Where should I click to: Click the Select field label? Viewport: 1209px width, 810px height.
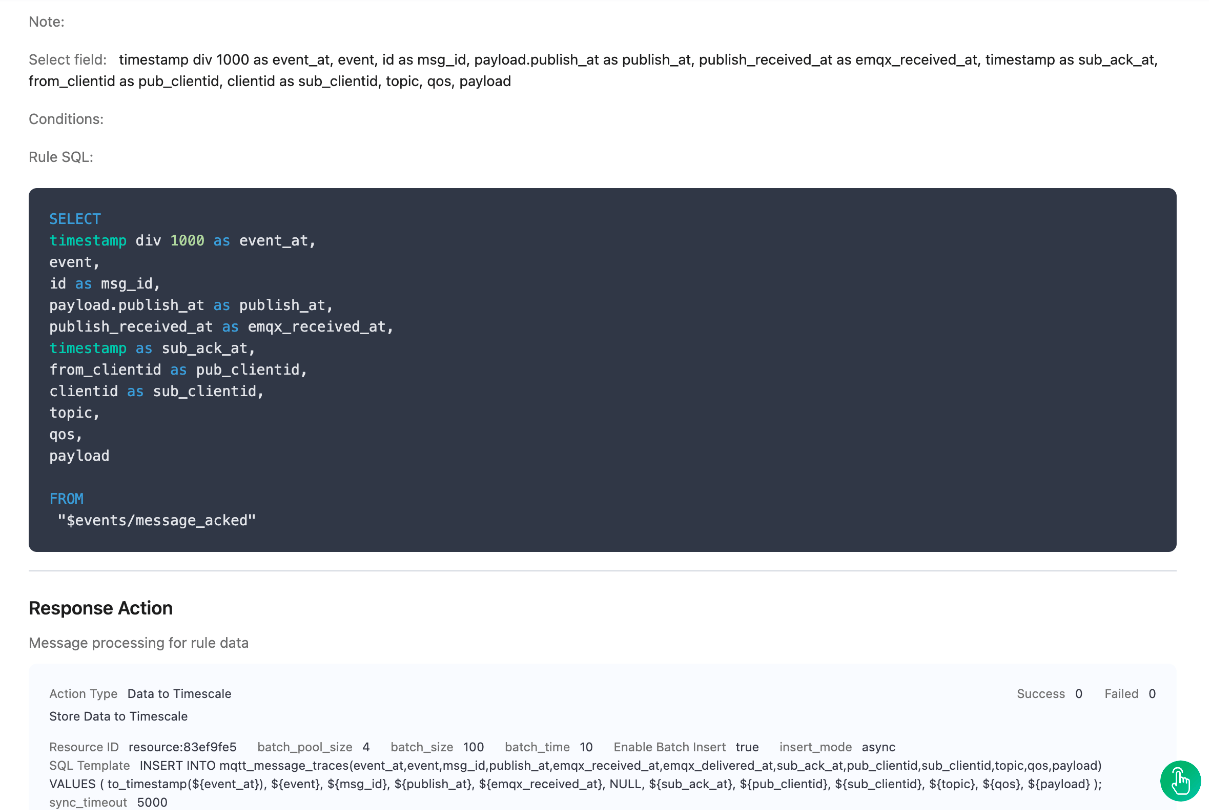pyautogui.click(x=68, y=60)
